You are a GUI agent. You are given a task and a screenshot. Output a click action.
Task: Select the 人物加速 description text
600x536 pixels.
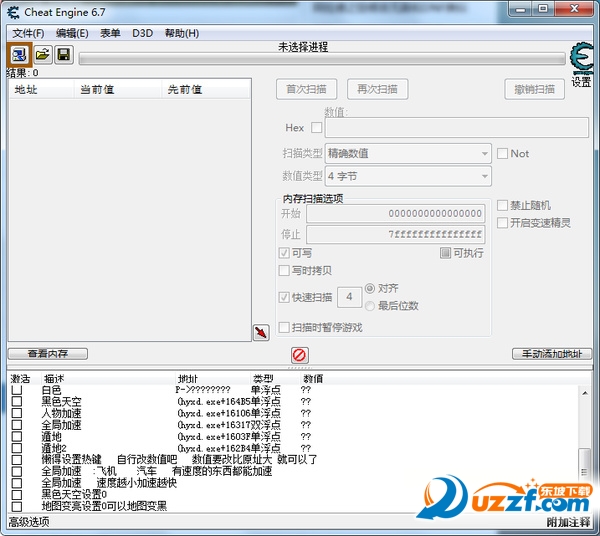(x=61, y=413)
